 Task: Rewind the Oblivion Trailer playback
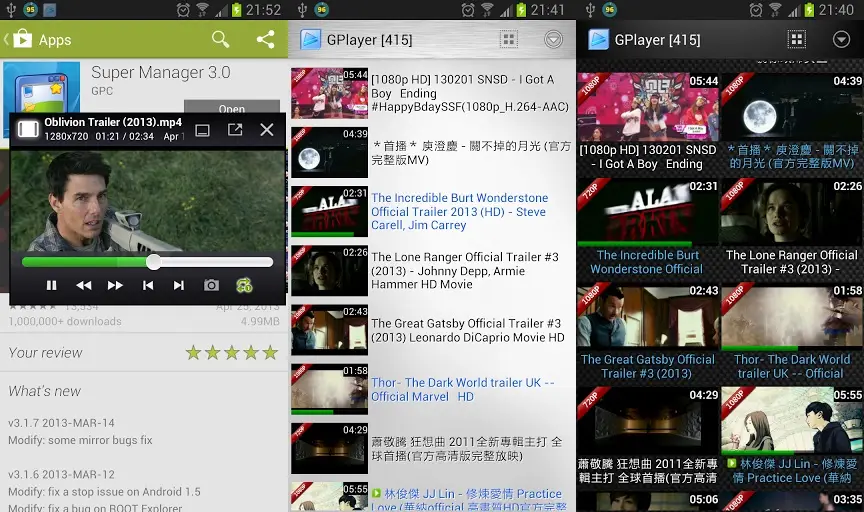click(x=84, y=285)
